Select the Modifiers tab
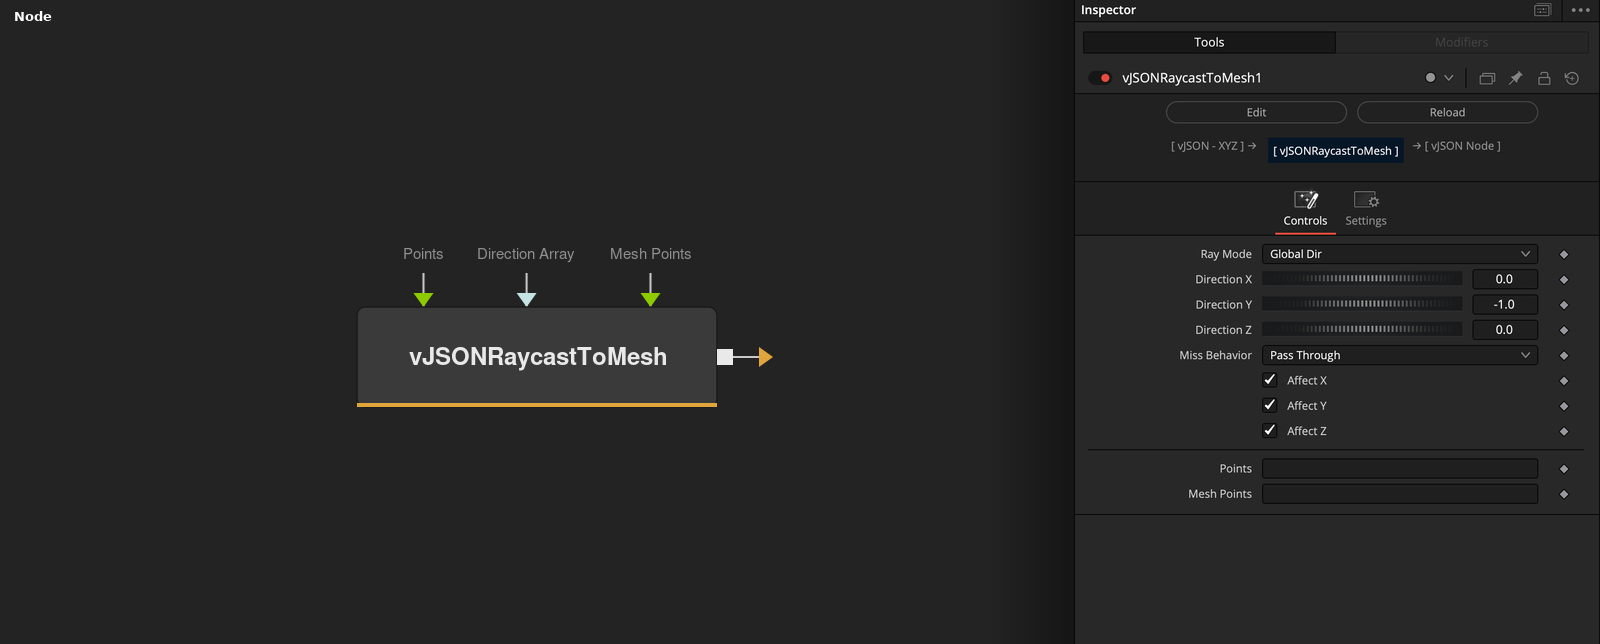 [x=1462, y=42]
